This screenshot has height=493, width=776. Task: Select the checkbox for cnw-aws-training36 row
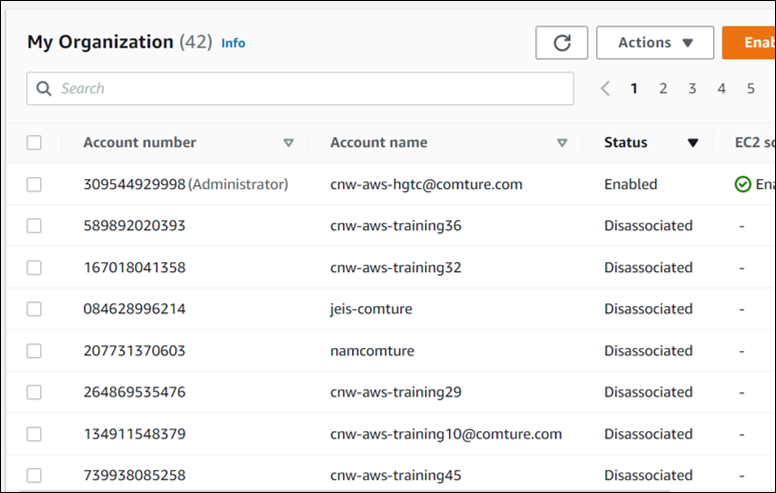click(34, 226)
